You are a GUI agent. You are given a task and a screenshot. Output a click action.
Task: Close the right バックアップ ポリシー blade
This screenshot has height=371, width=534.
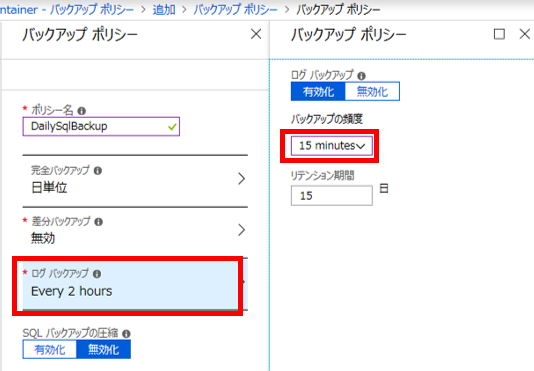524,34
